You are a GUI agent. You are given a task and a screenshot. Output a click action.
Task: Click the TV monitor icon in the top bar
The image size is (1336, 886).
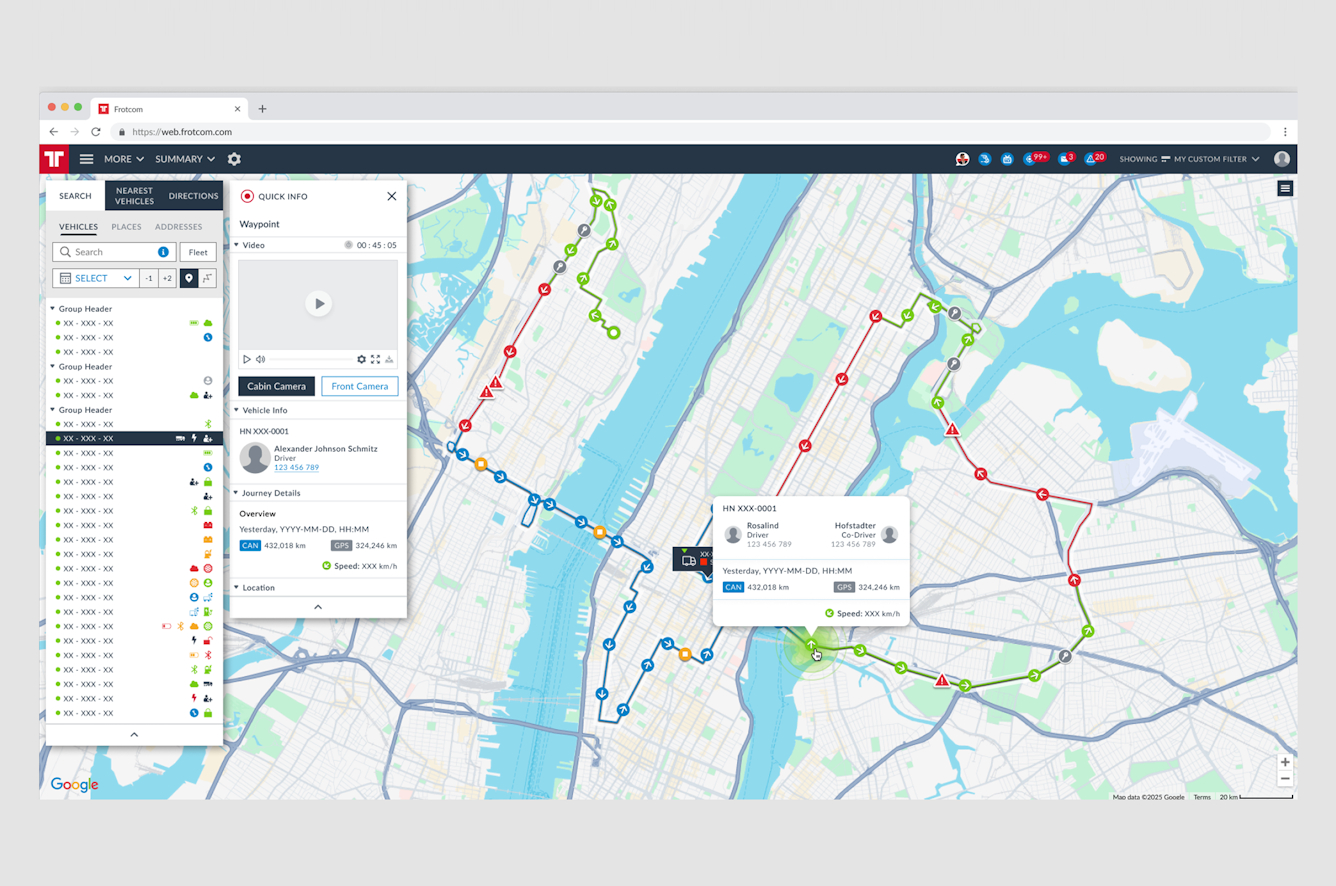coord(1007,159)
